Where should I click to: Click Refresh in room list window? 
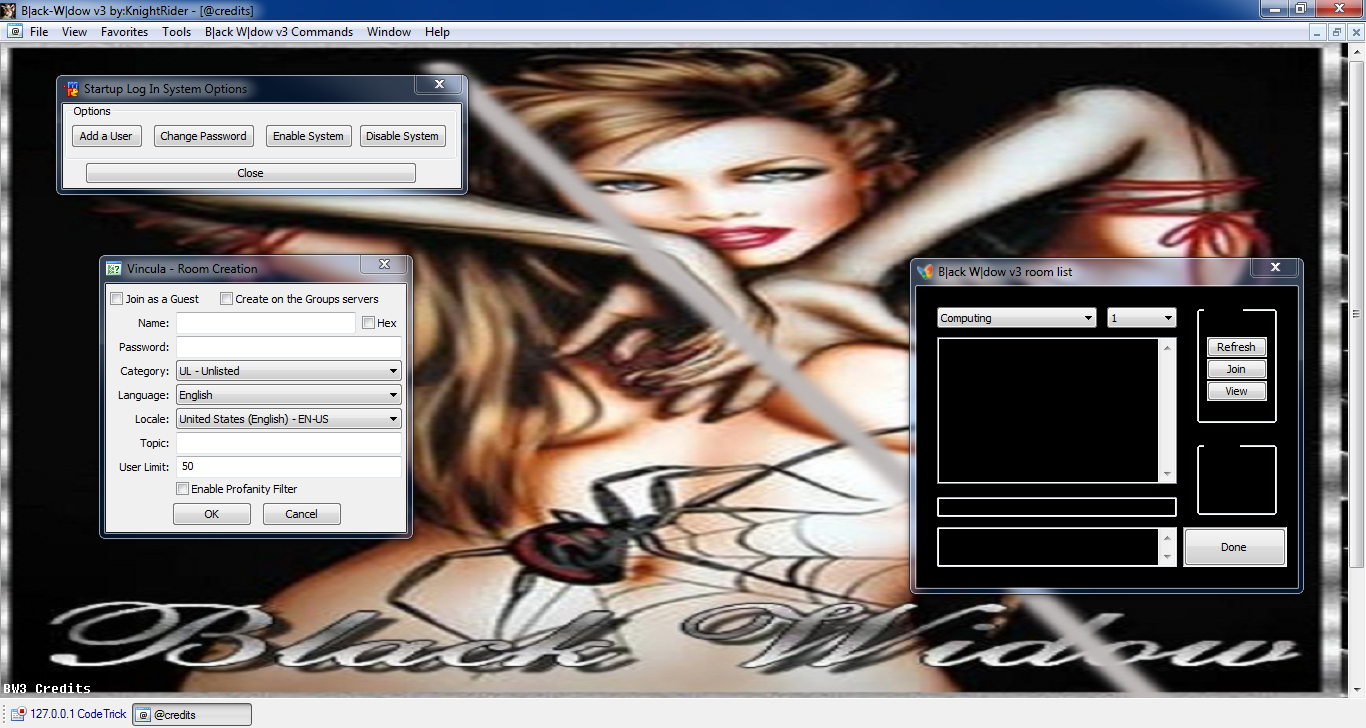1237,347
